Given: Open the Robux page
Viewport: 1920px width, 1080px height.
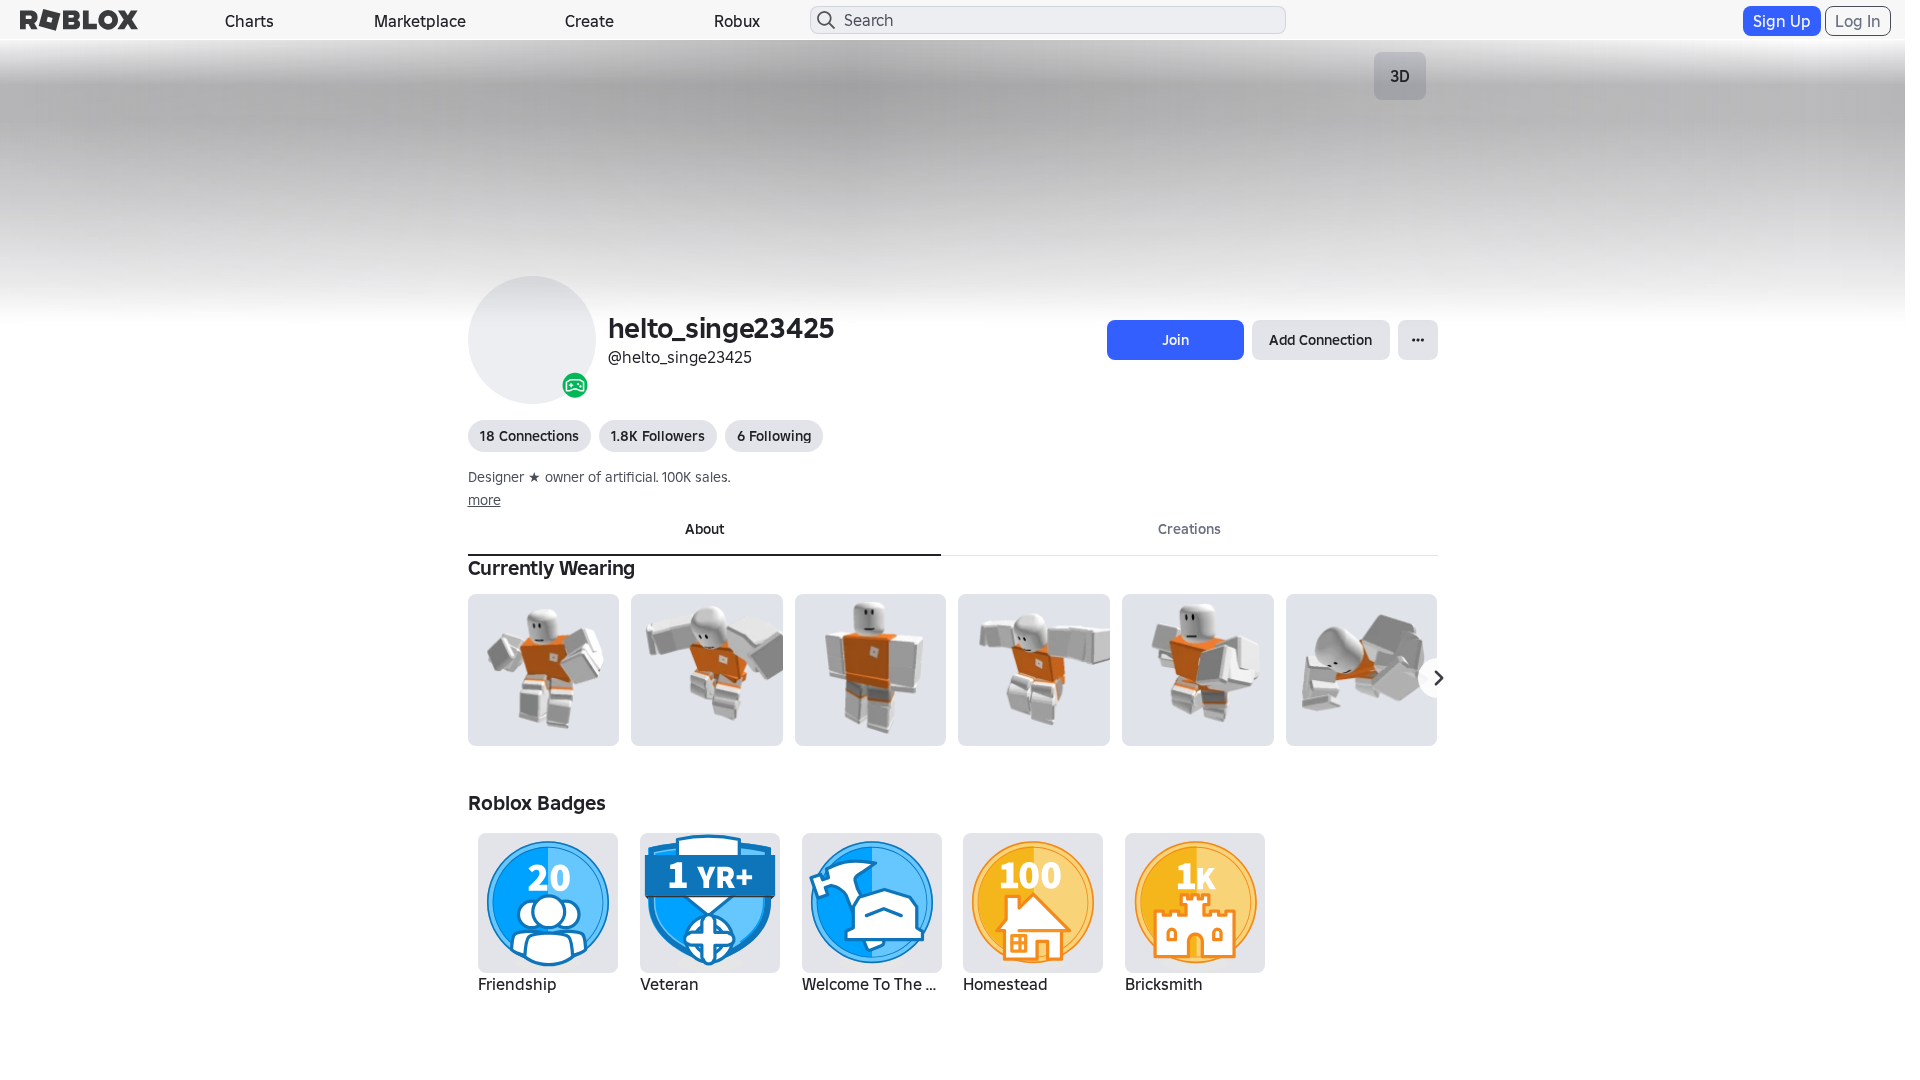Looking at the screenshot, I should [737, 21].
